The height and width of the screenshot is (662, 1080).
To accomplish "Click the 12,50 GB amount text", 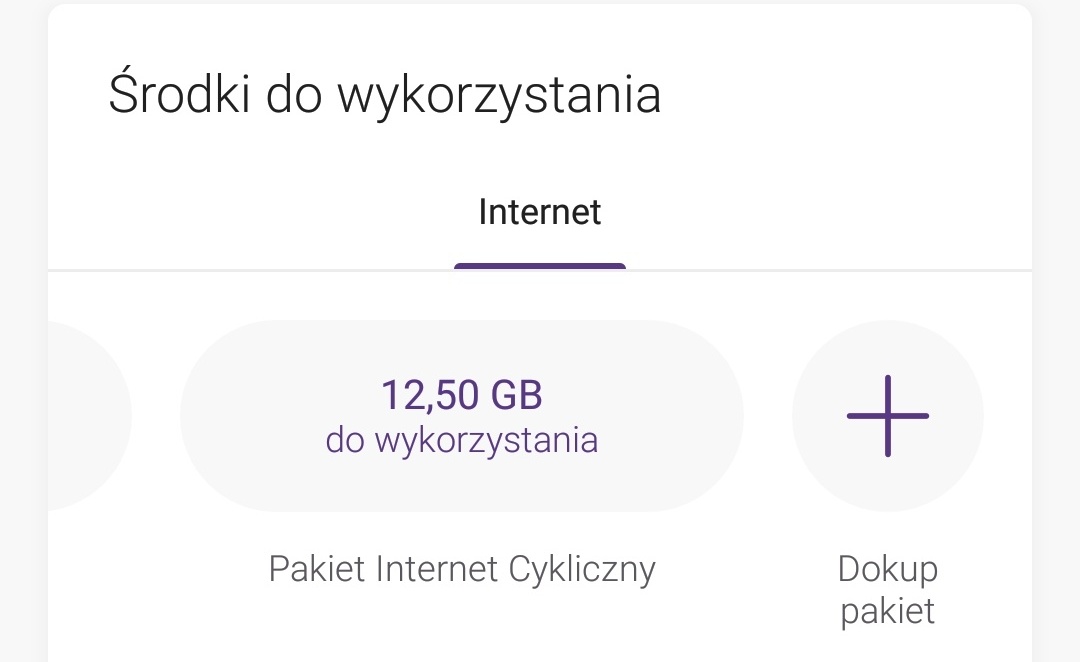I will coord(461,396).
